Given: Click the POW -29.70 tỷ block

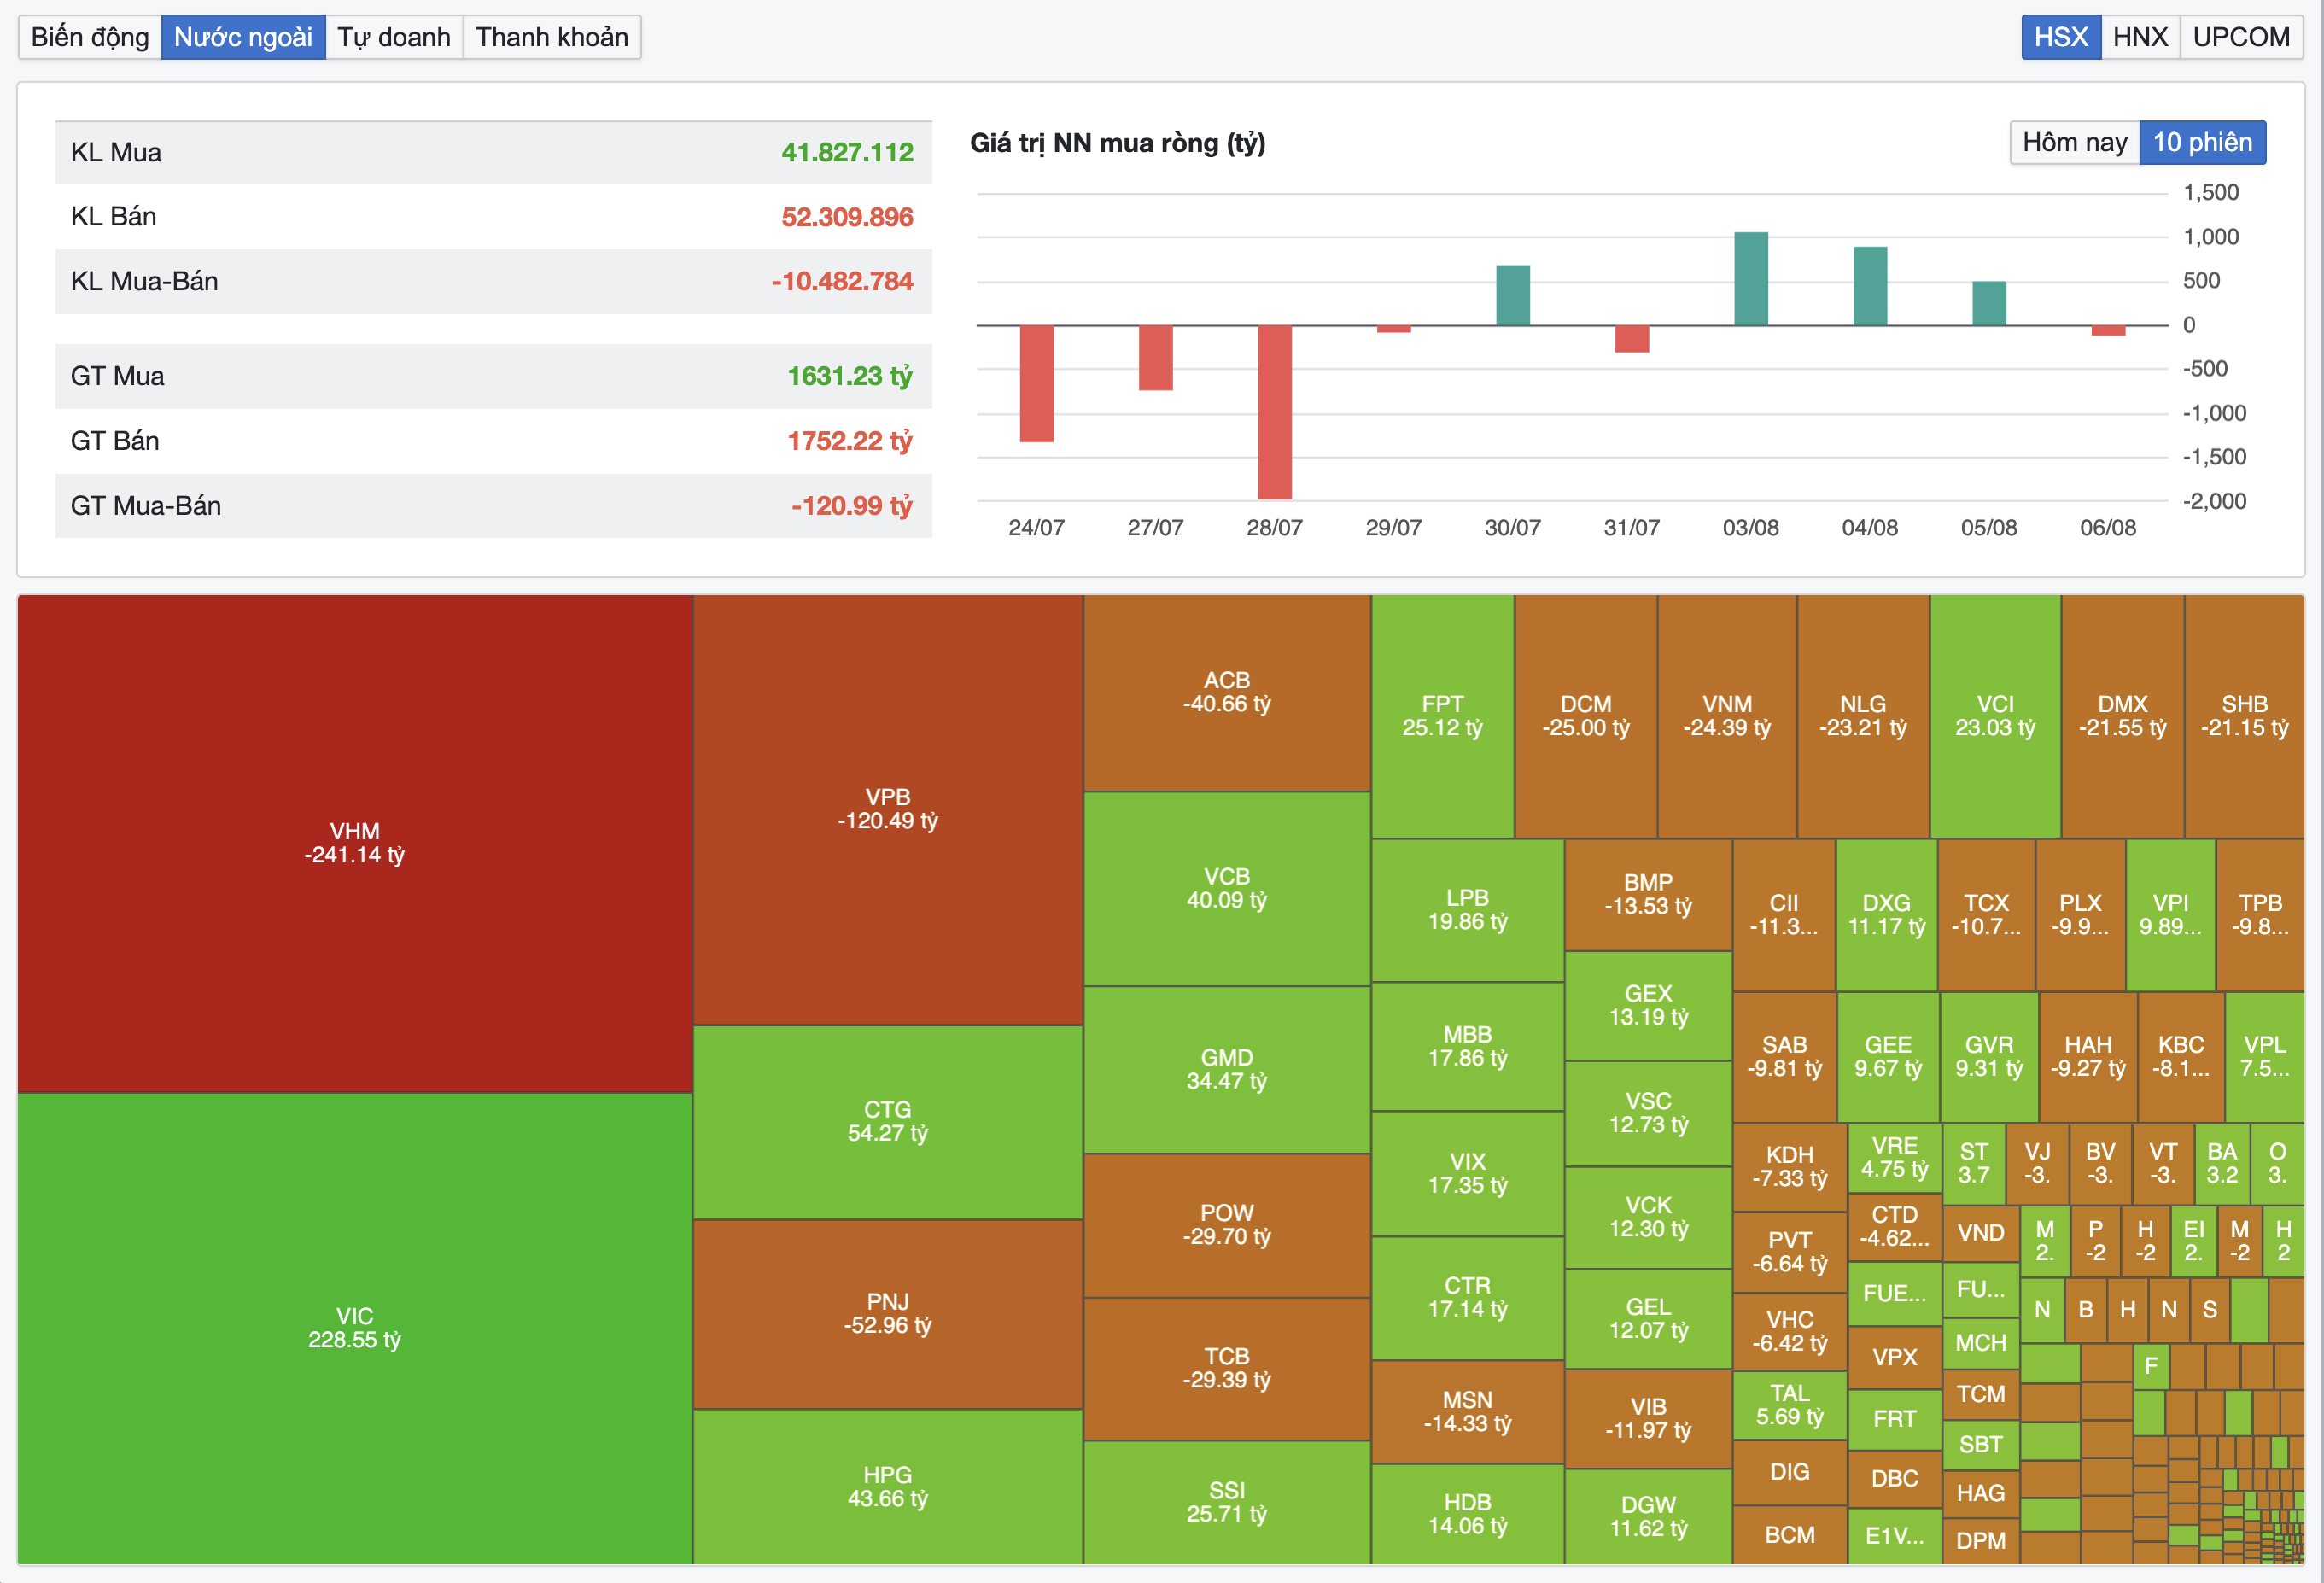Looking at the screenshot, I should [1227, 1225].
